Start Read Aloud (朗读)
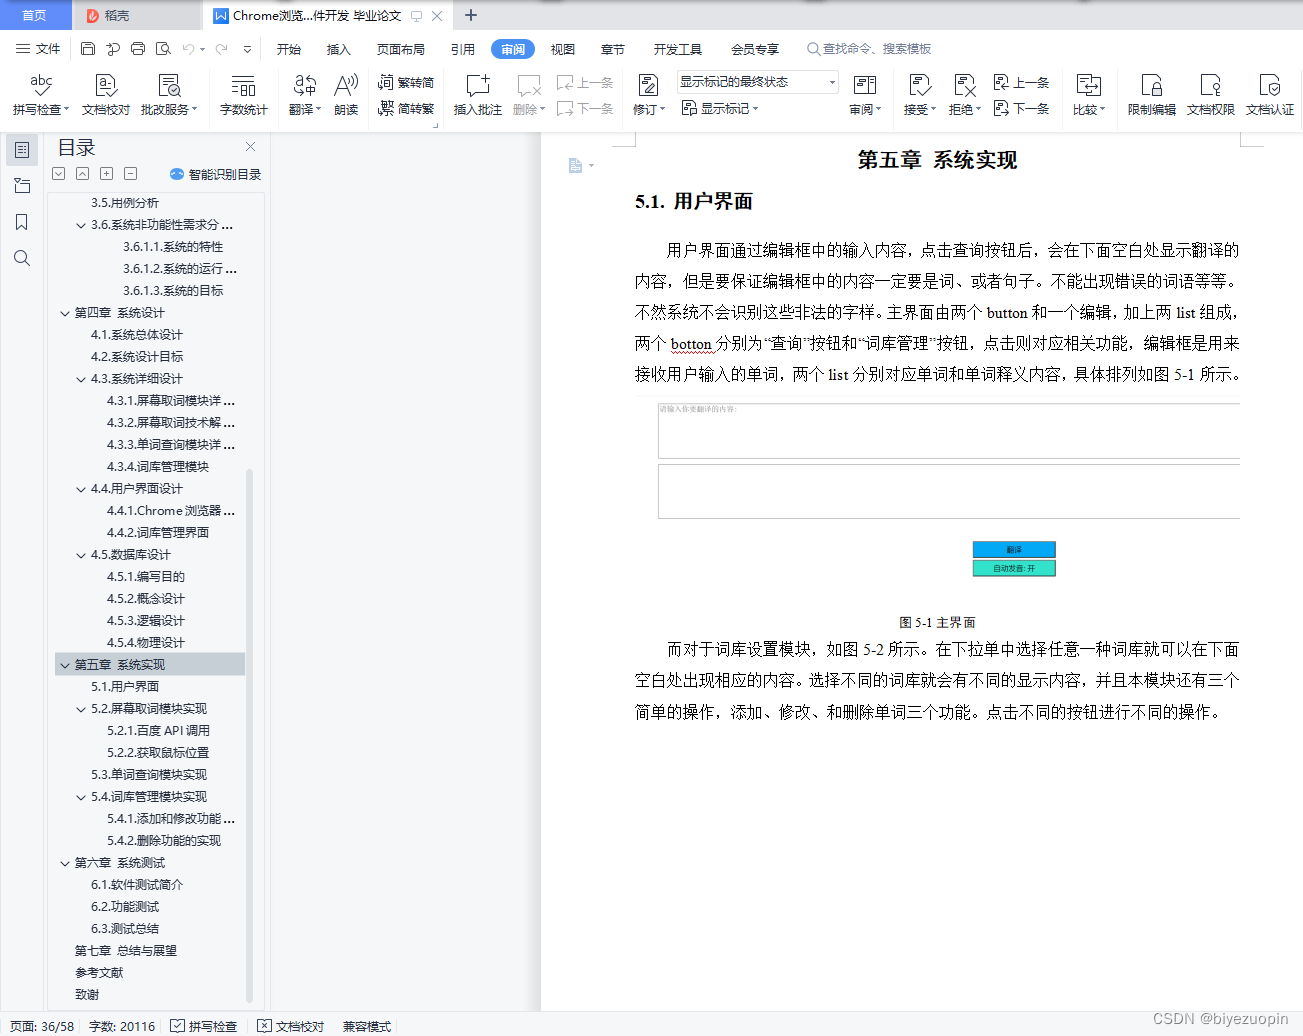 (346, 95)
